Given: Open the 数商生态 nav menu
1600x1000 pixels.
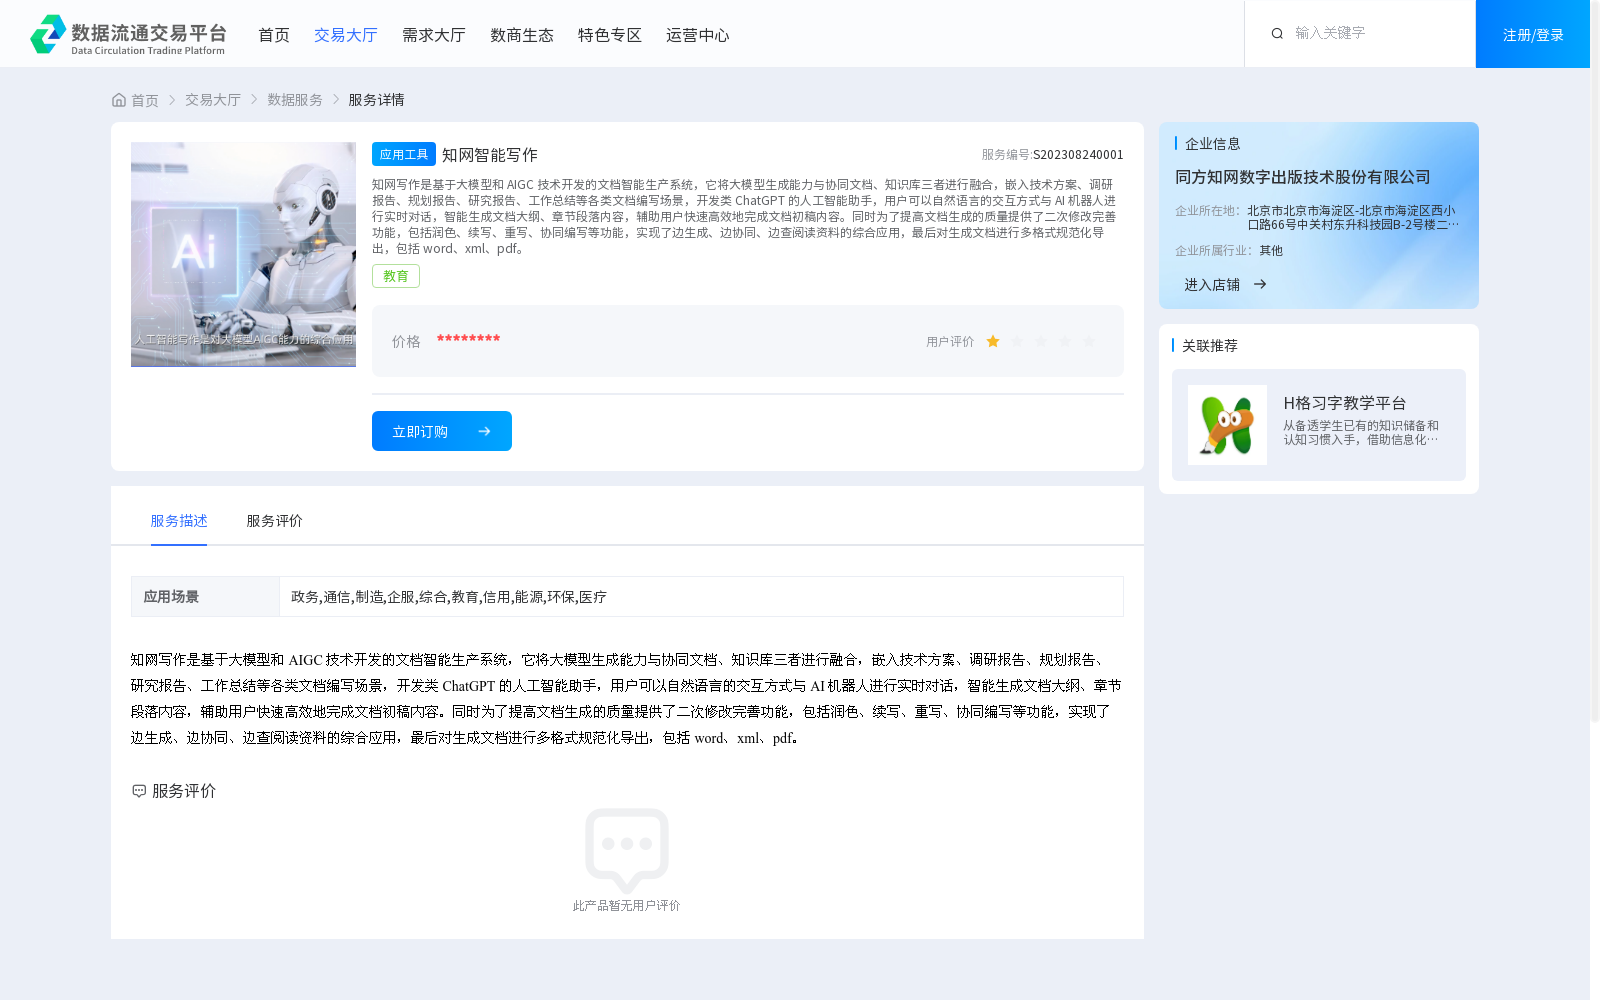Looking at the screenshot, I should 522,35.
